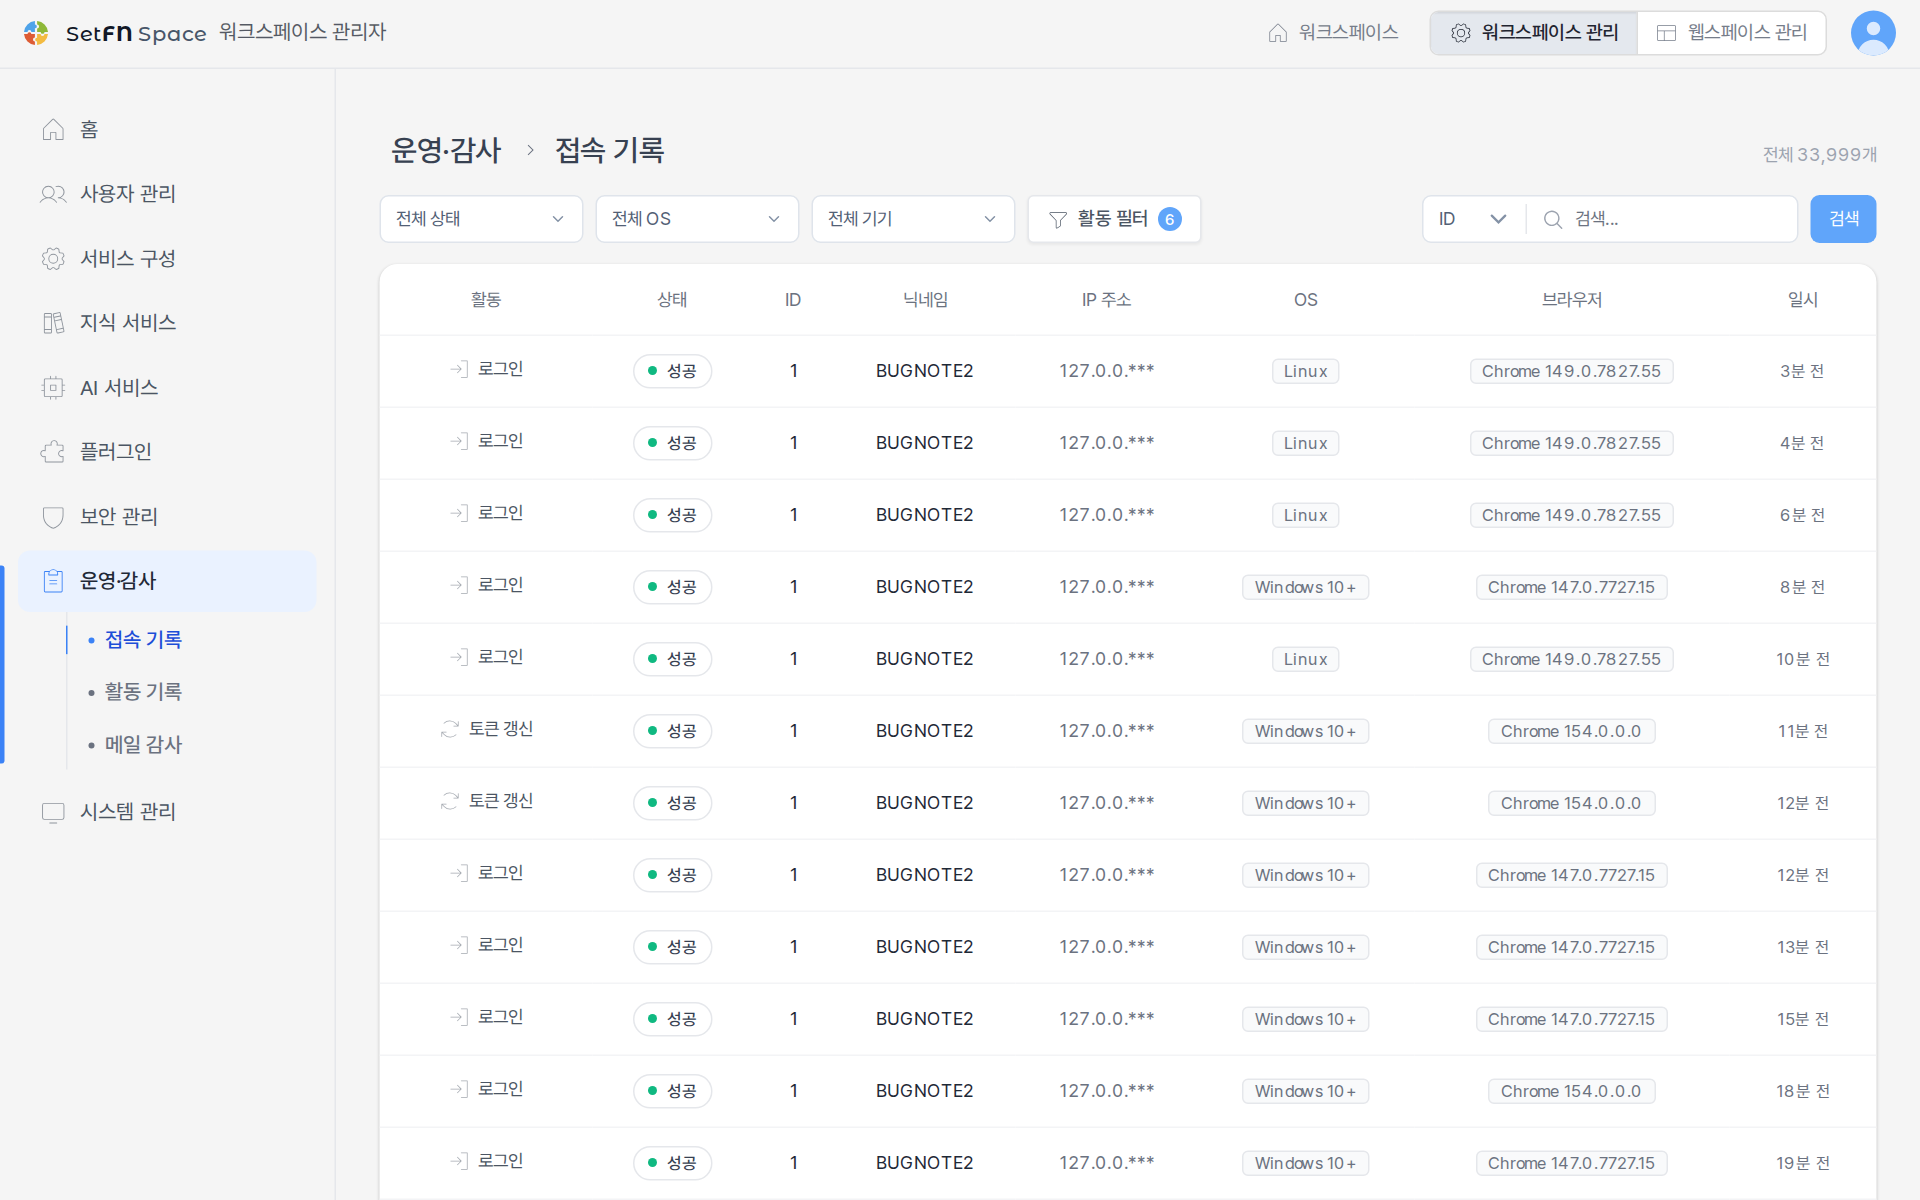Image resolution: width=1920 pixels, height=1200 pixels.
Task: Click the 브라우저 column header
Action: pyautogui.click(x=1571, y=300)
